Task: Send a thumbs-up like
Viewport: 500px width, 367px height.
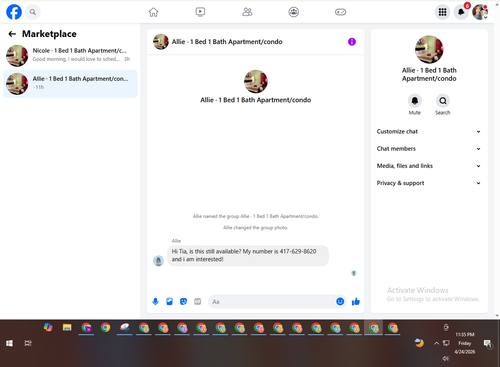Action: point(356,302)
